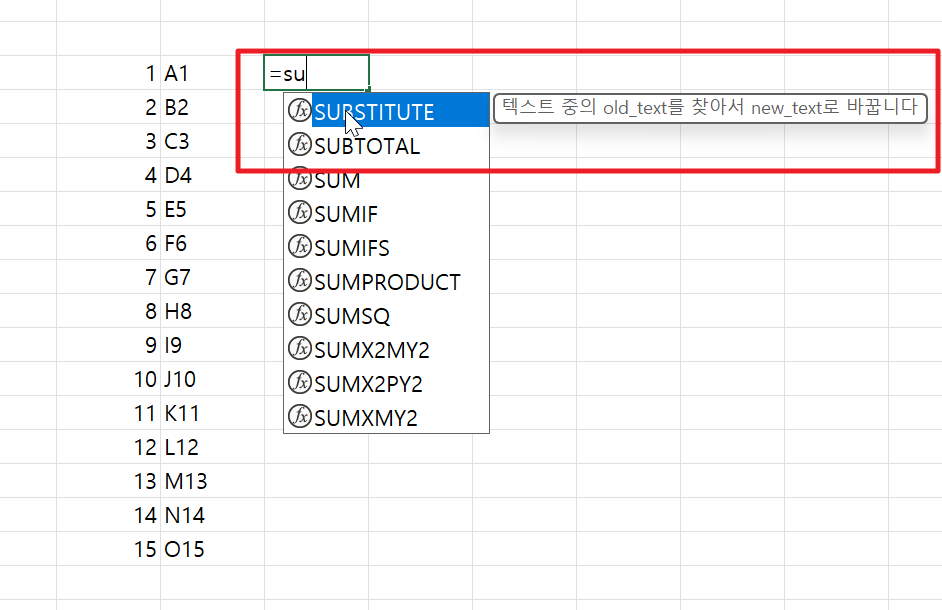Select the number 2 cell beside B2

[x=109, y=107]
